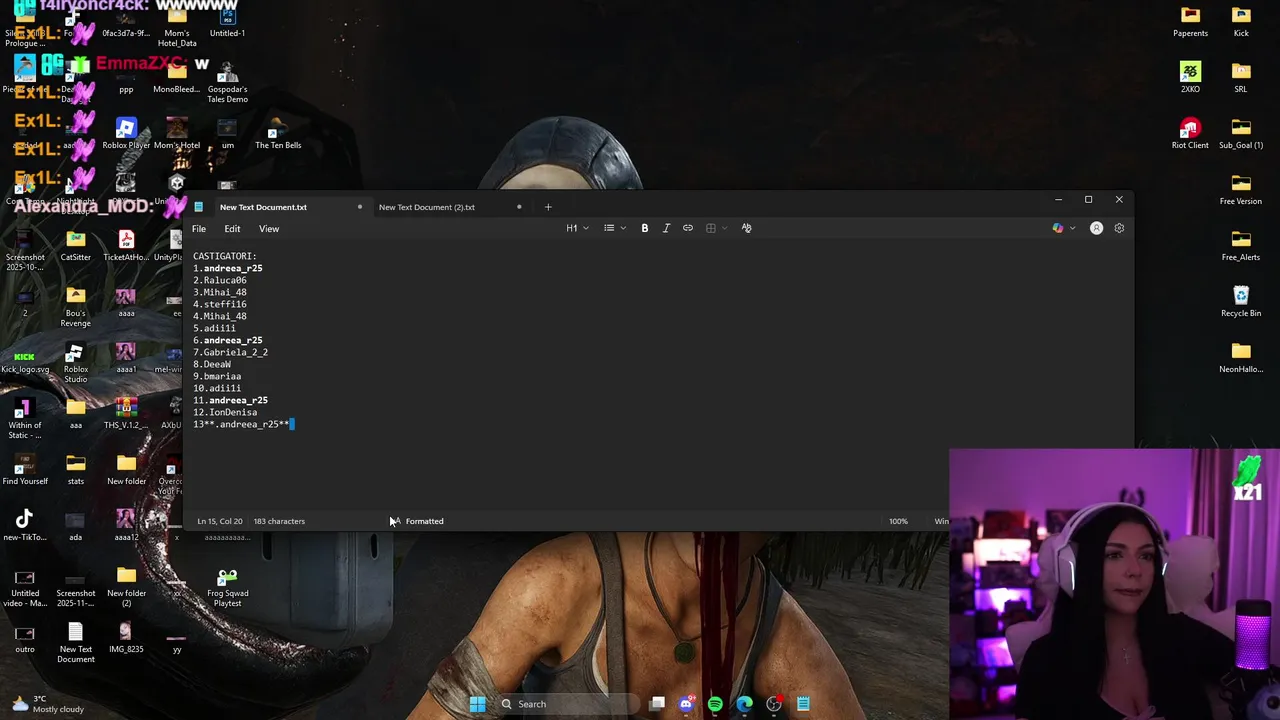
Task: Select the Free Version desktop folder
Action: click(1241, 189)
